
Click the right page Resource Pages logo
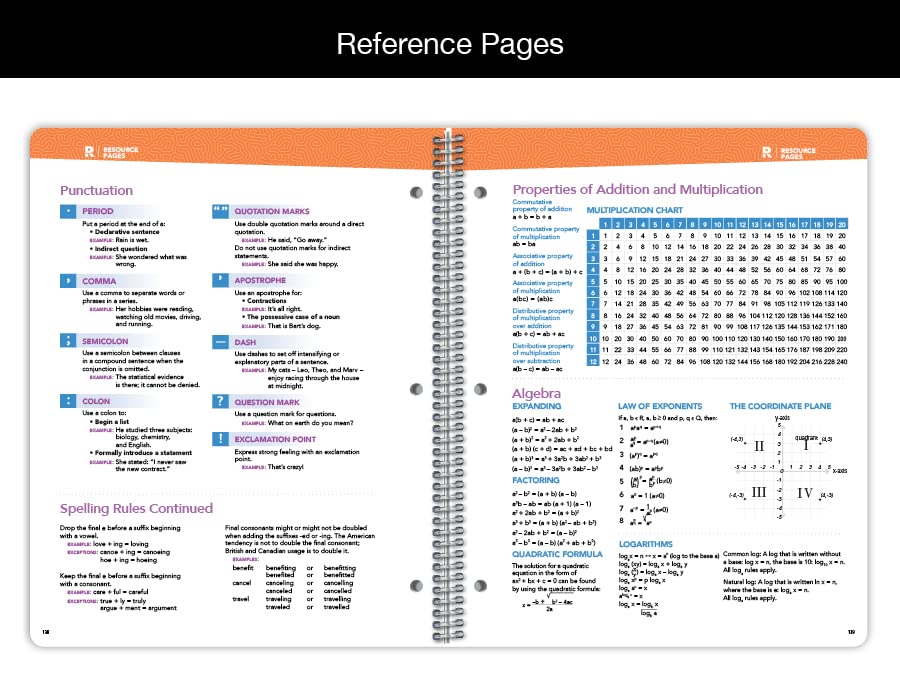coord(789,153)
